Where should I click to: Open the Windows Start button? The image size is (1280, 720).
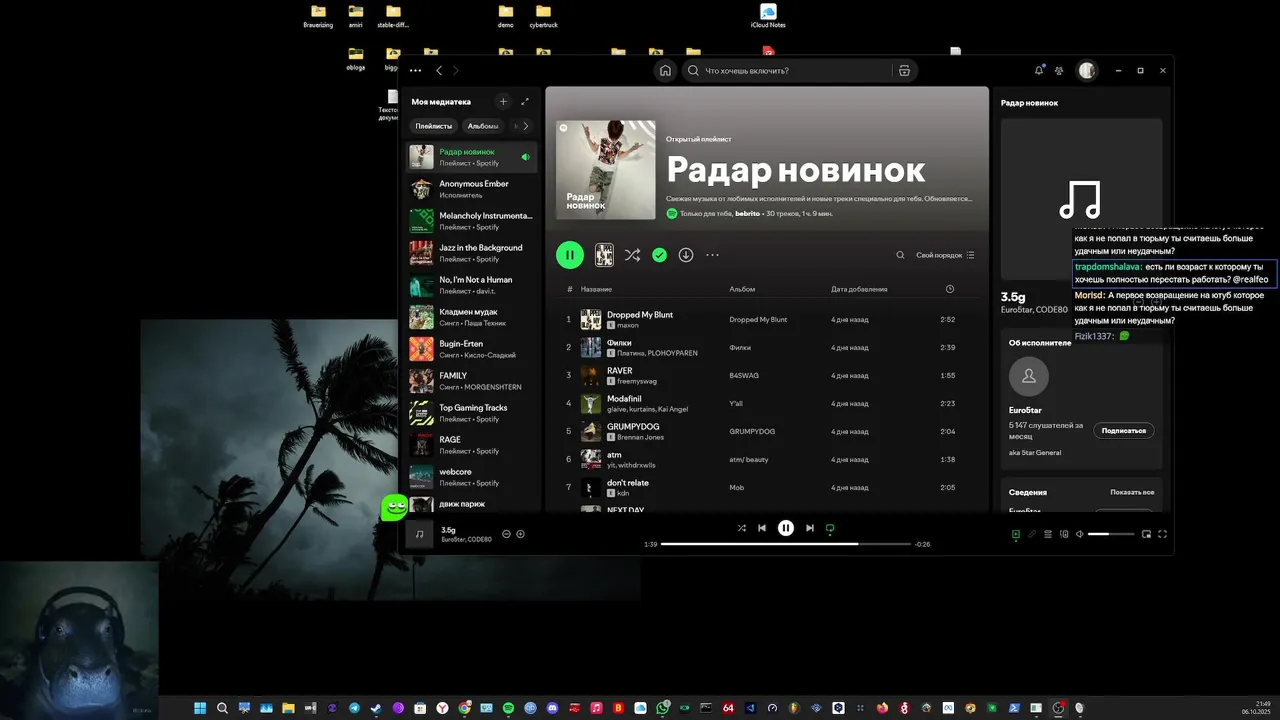(200, 708)
